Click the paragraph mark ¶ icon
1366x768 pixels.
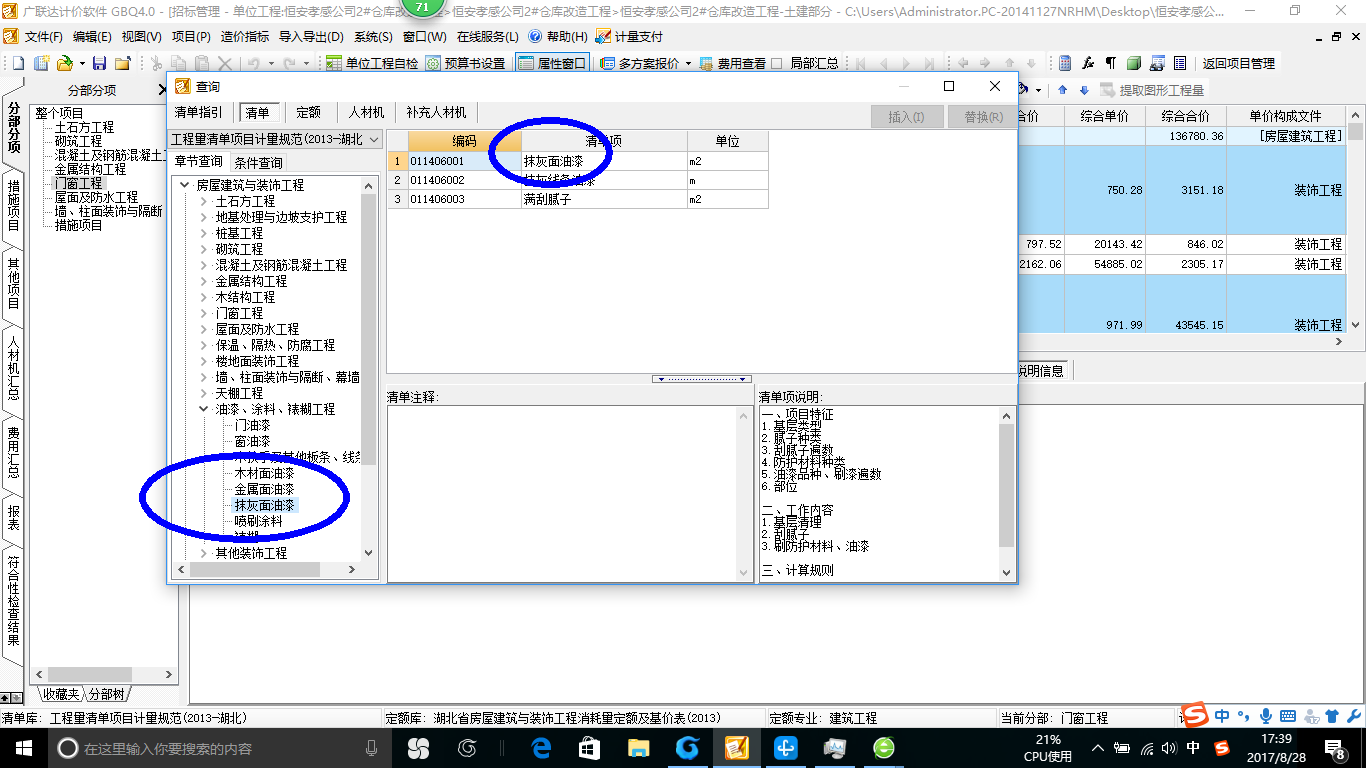coord(1110,63)
